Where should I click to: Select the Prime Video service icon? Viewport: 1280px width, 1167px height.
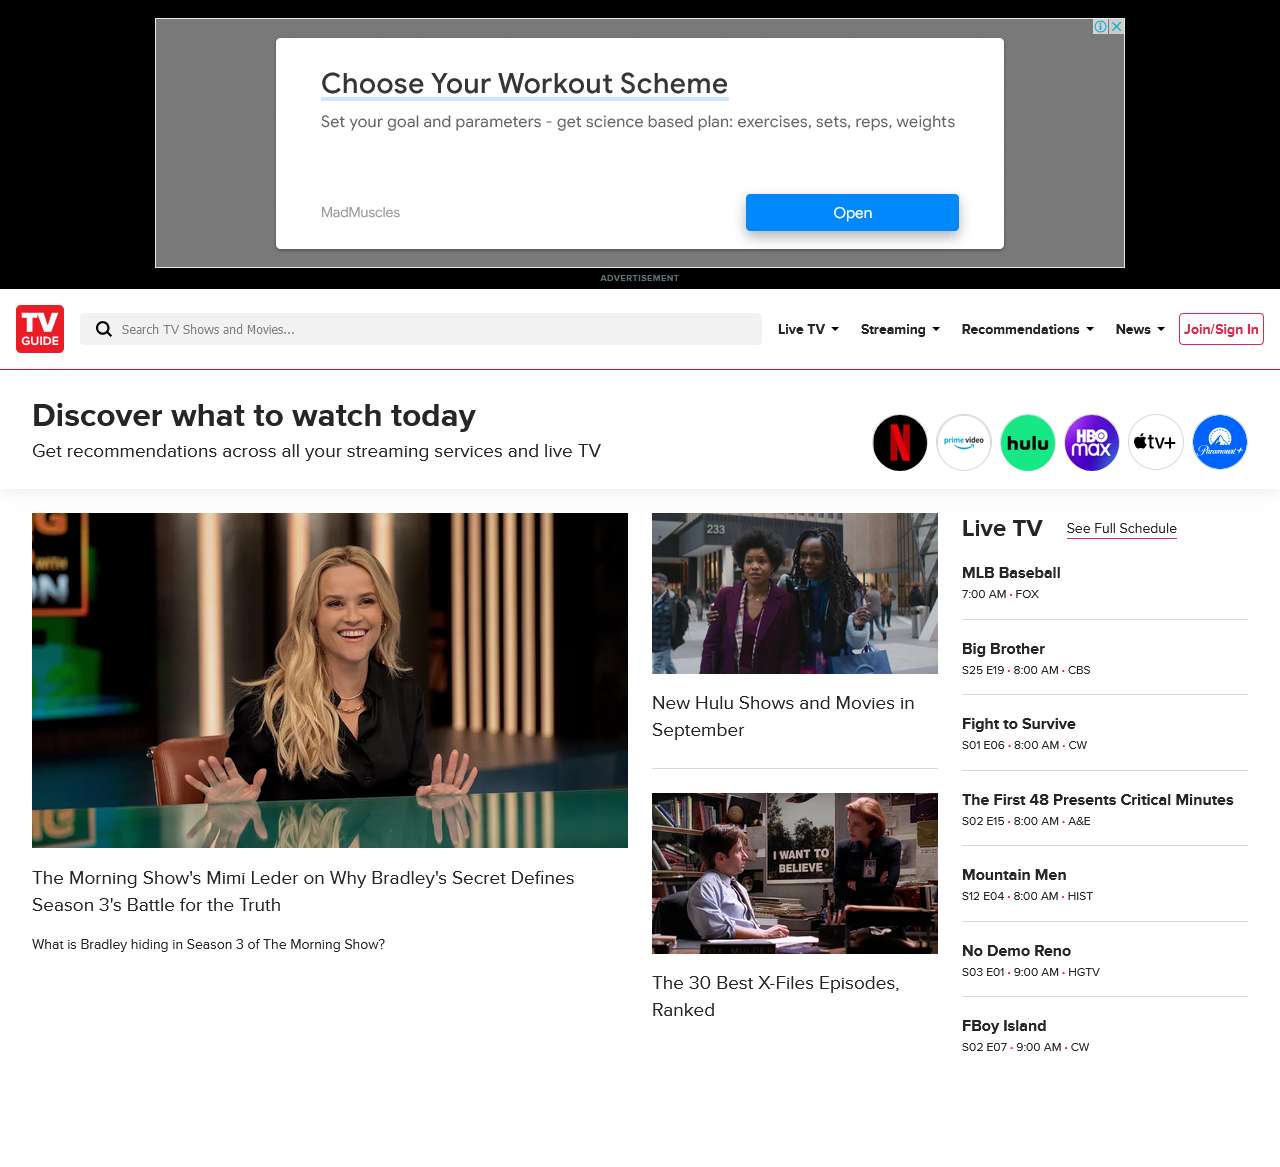coord(963,442)
